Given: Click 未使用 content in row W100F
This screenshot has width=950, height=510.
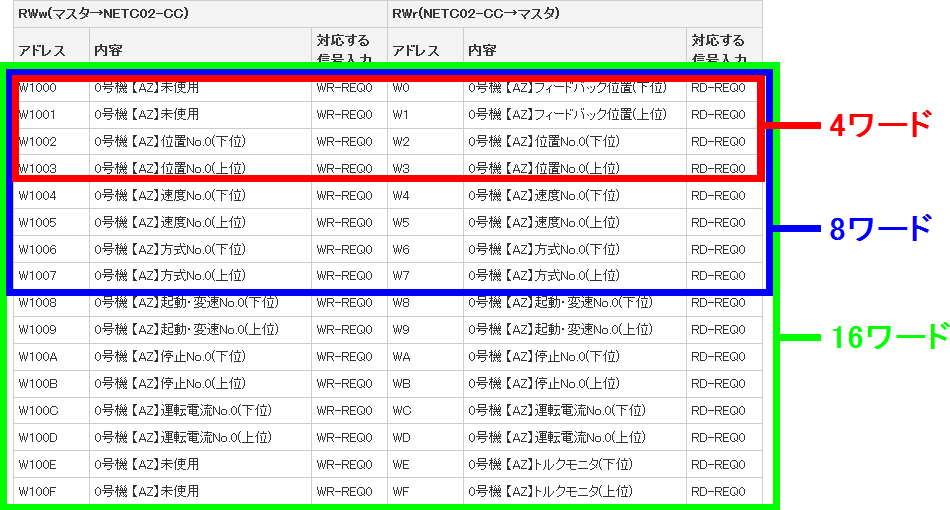Looking at the screenshot, I should pos(200,491).
